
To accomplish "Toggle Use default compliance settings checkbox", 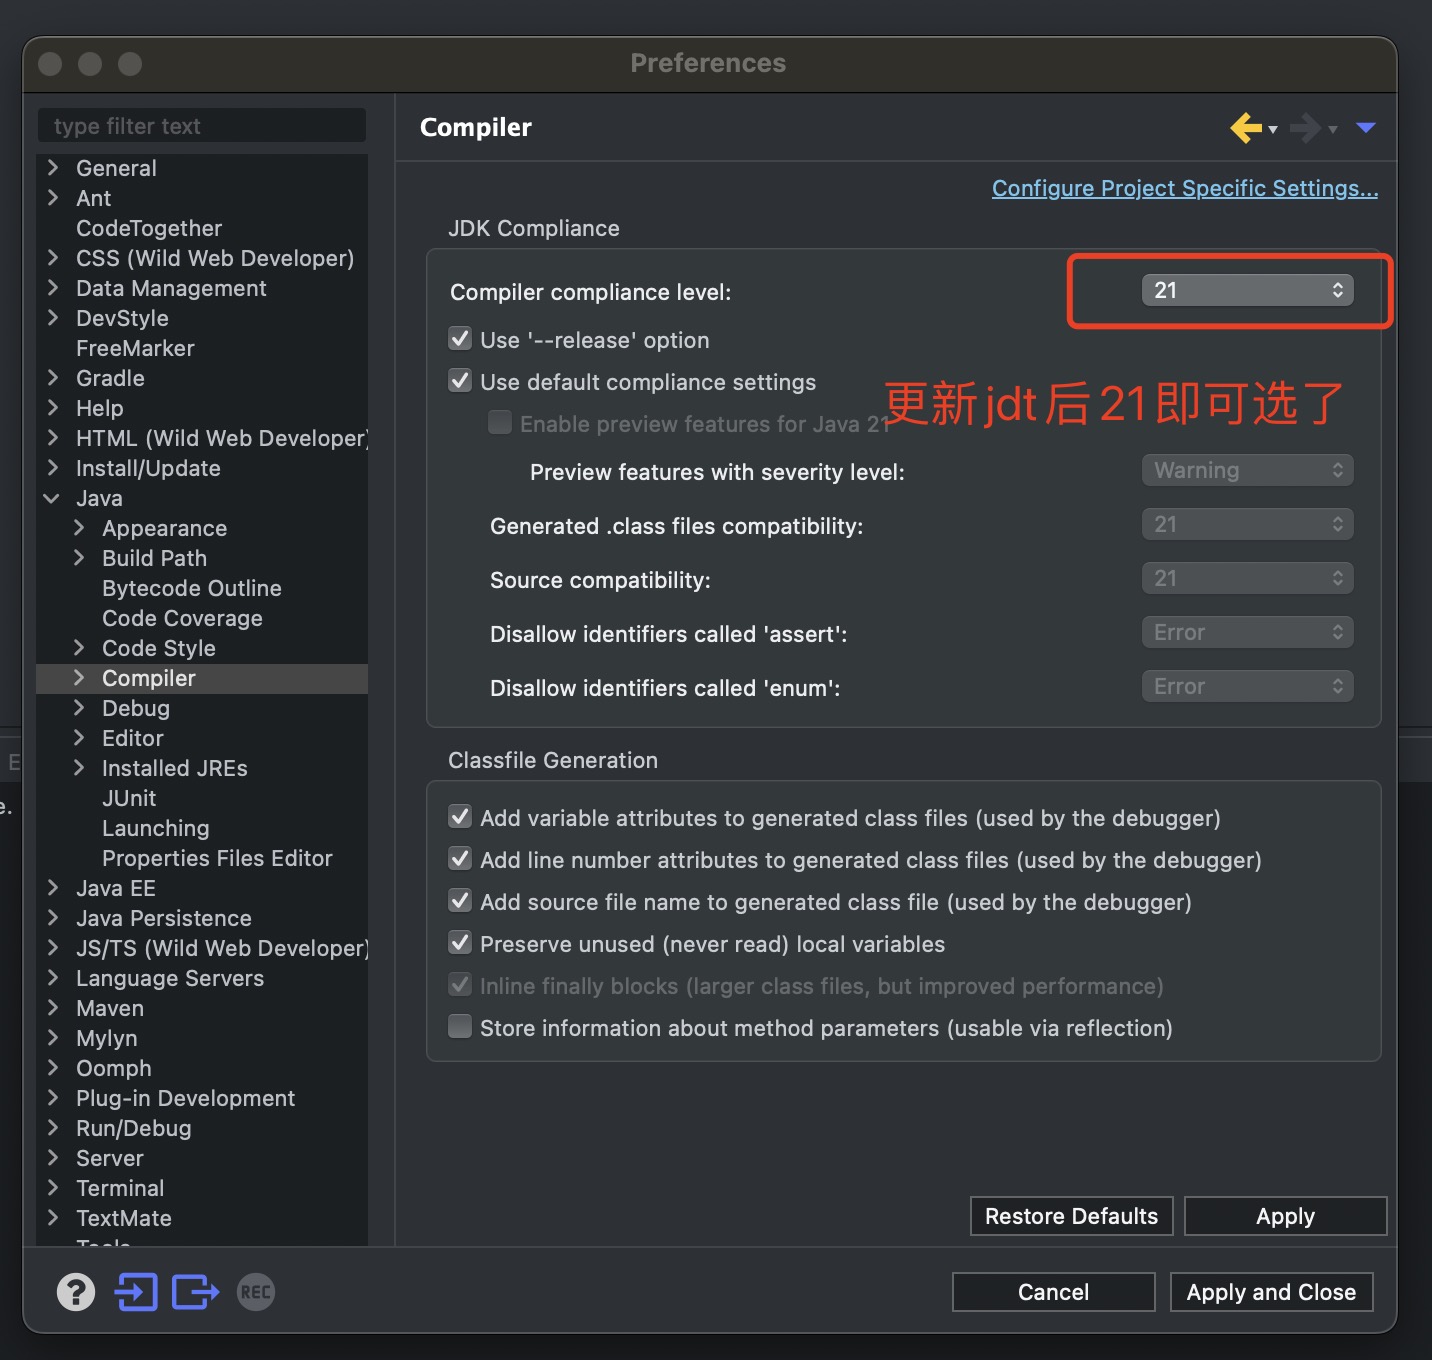I will tap(460, 381).
